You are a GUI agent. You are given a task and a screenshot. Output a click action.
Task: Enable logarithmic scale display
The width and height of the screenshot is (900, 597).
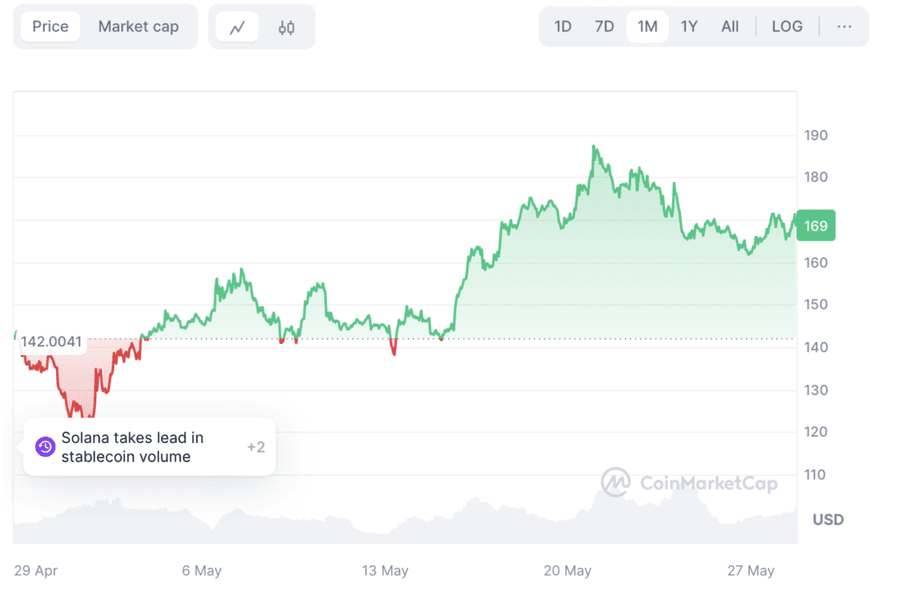click(x=787, y=27)
